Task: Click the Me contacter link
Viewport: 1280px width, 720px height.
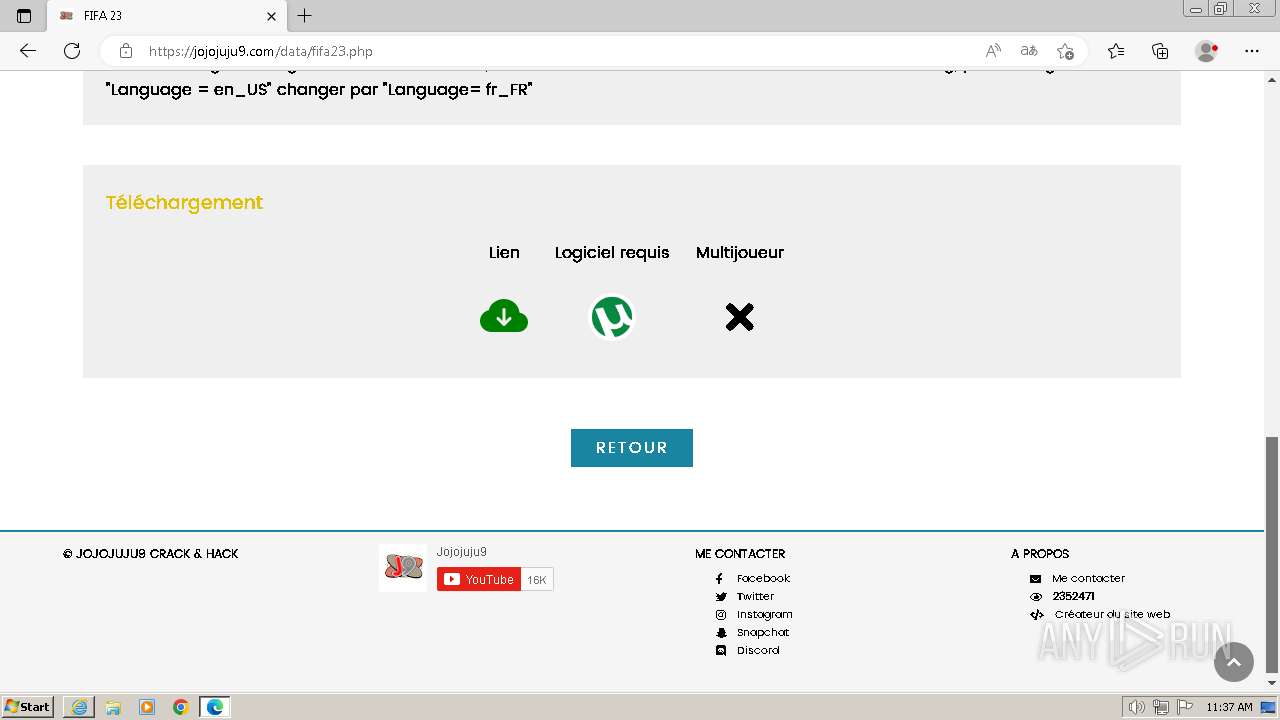Action: [1088, 578]
